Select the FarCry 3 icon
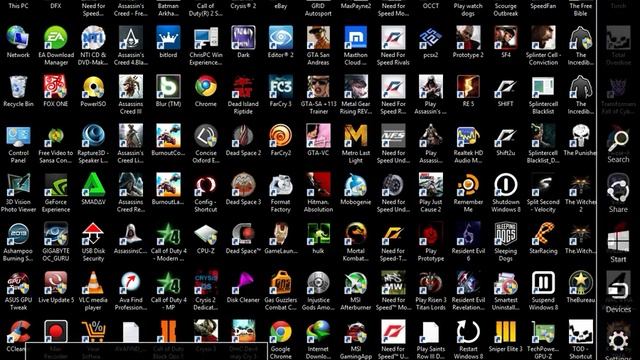The height and width of the screenshot is (360, 640). point(281,87)
